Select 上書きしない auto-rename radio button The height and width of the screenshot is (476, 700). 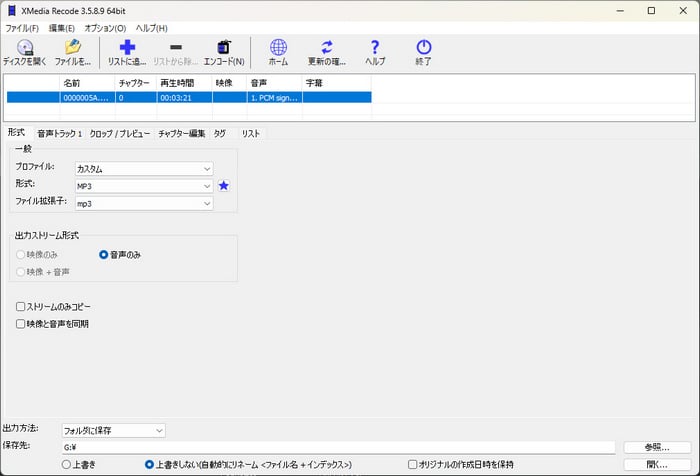coord(150,464)
